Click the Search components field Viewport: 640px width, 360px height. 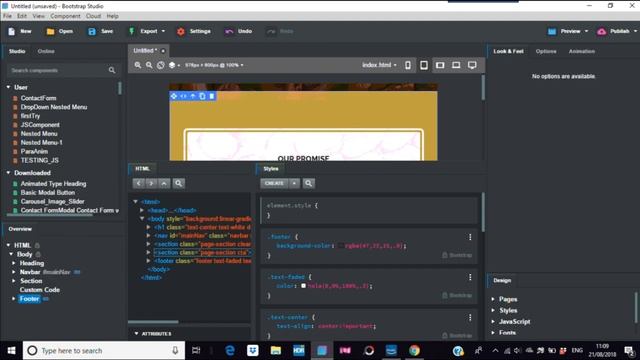click(x=62, y=70)
